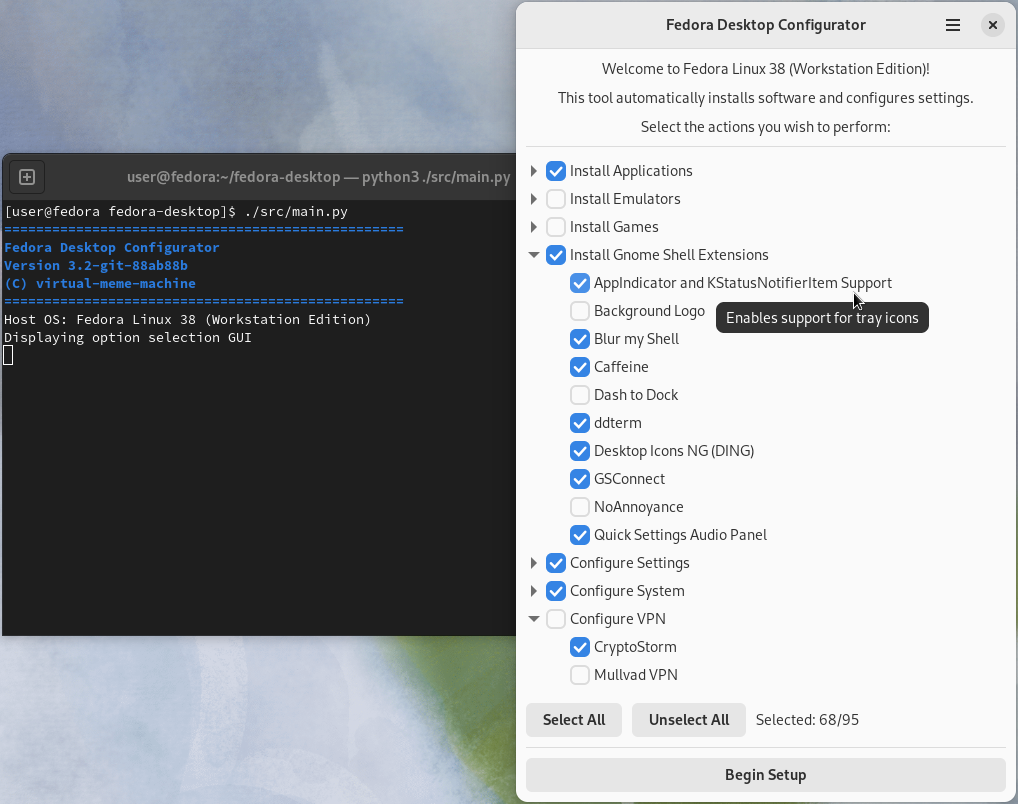Uncheck the Caffeine extension checkbox

tap(580, 366)
